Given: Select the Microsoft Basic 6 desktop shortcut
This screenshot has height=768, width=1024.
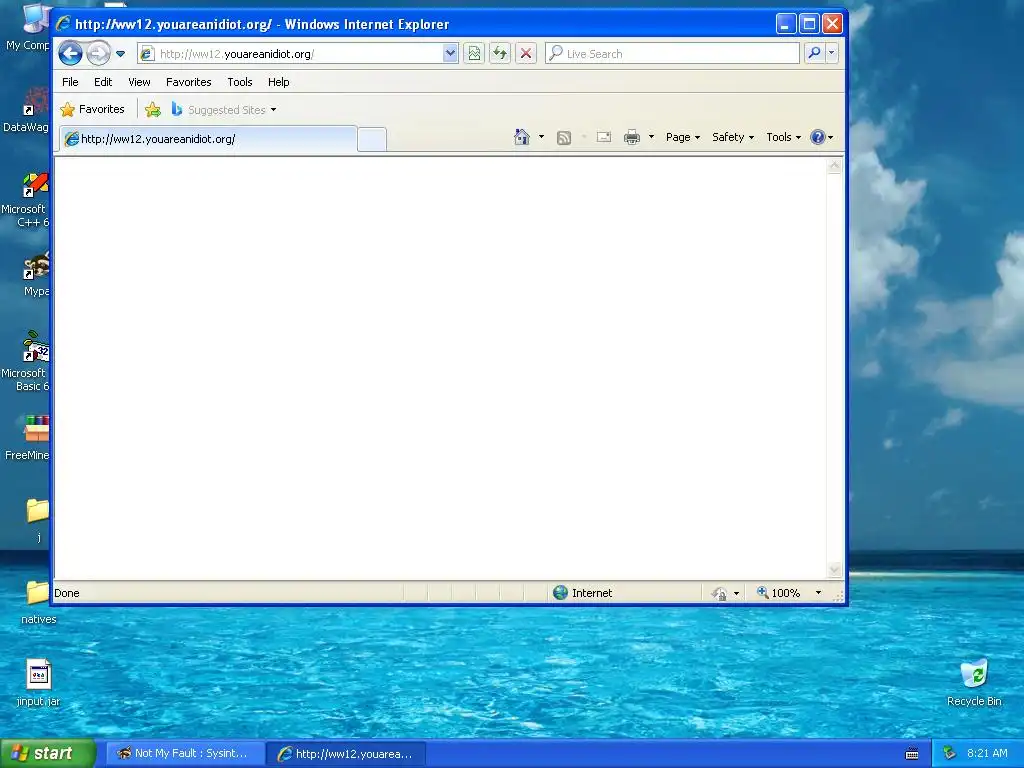Looking at the screenshot, I should [x=26, y=363].
